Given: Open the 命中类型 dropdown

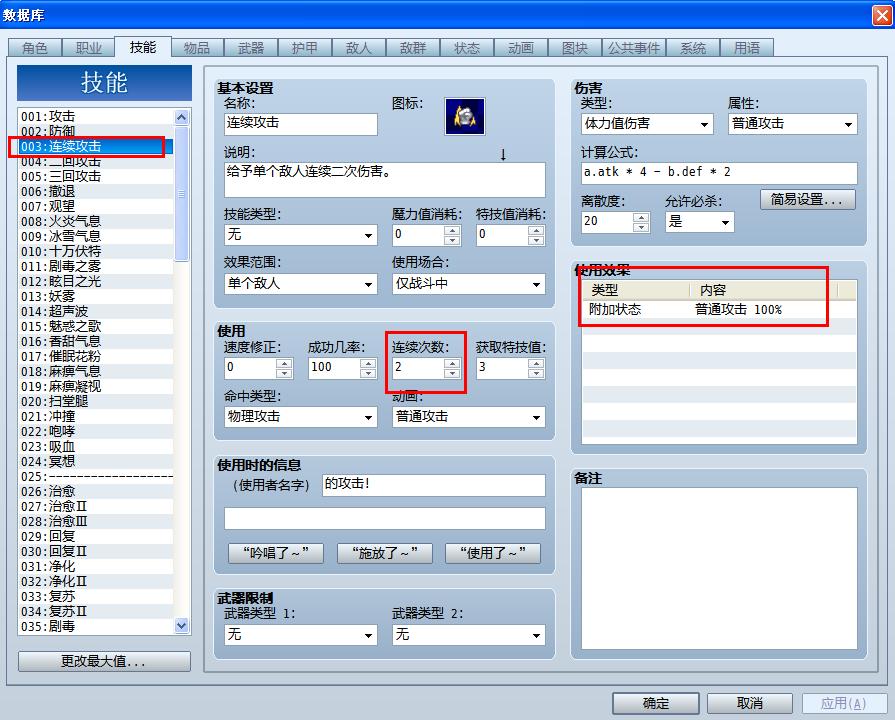Looking at the screenshot, I should click(x=301, y=417).
